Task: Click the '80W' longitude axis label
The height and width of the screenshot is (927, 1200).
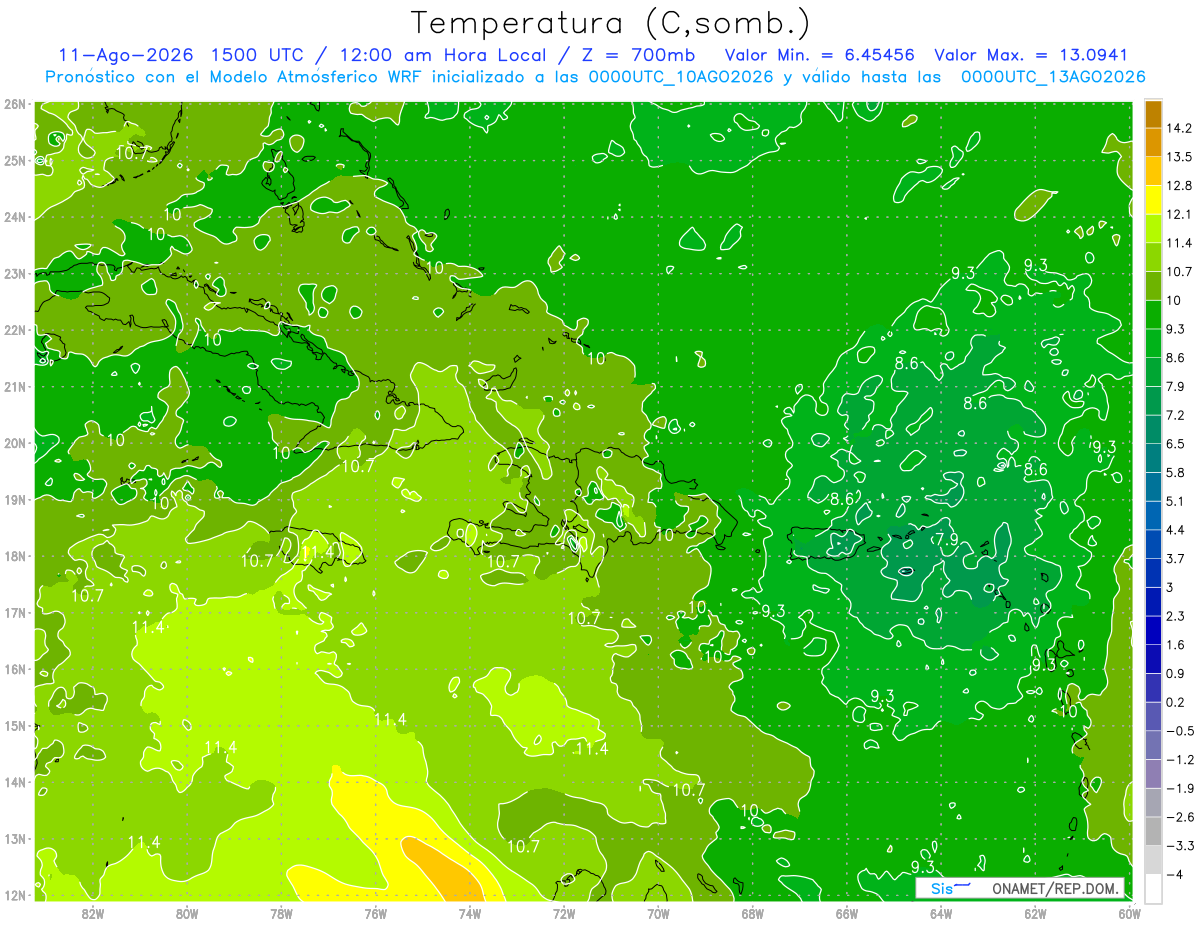Action: pyautogui.click(x=187, y=913)
